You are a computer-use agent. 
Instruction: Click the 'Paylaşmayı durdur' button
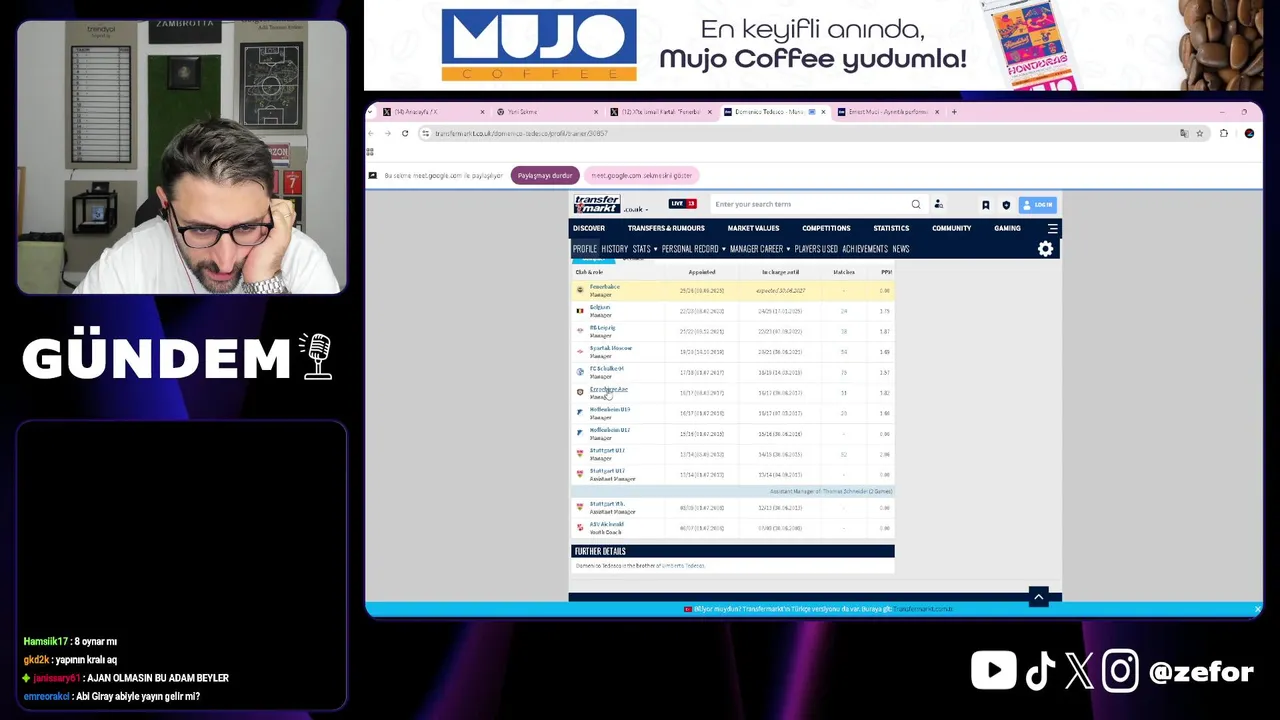pos(545,175)
